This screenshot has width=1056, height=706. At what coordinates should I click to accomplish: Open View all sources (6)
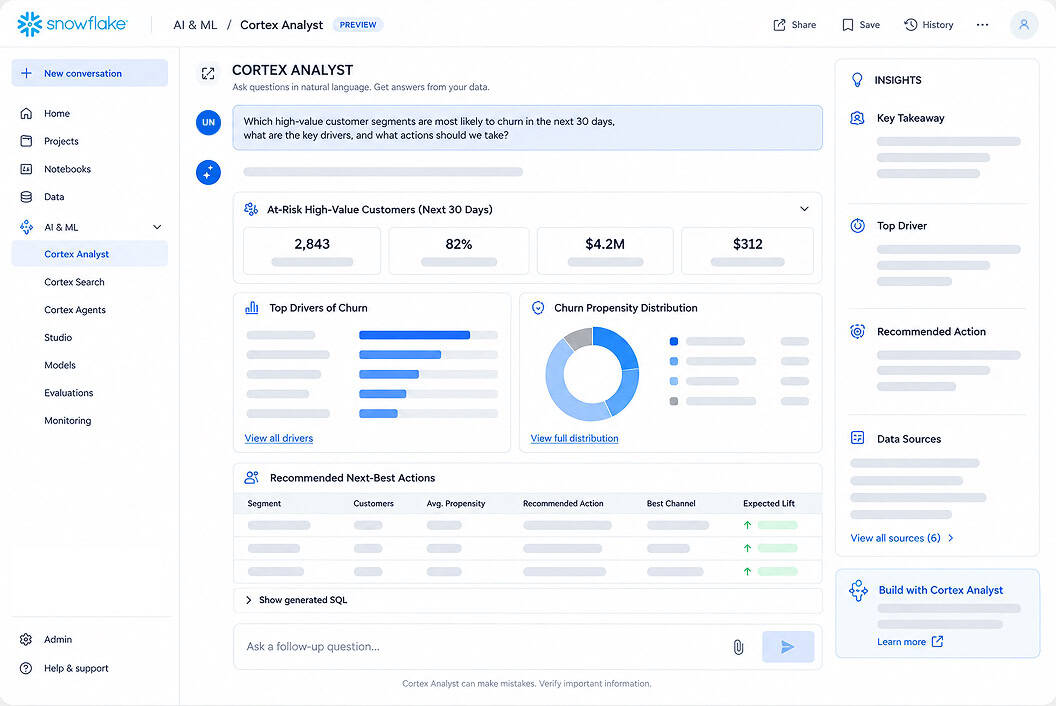coord(902,538)
